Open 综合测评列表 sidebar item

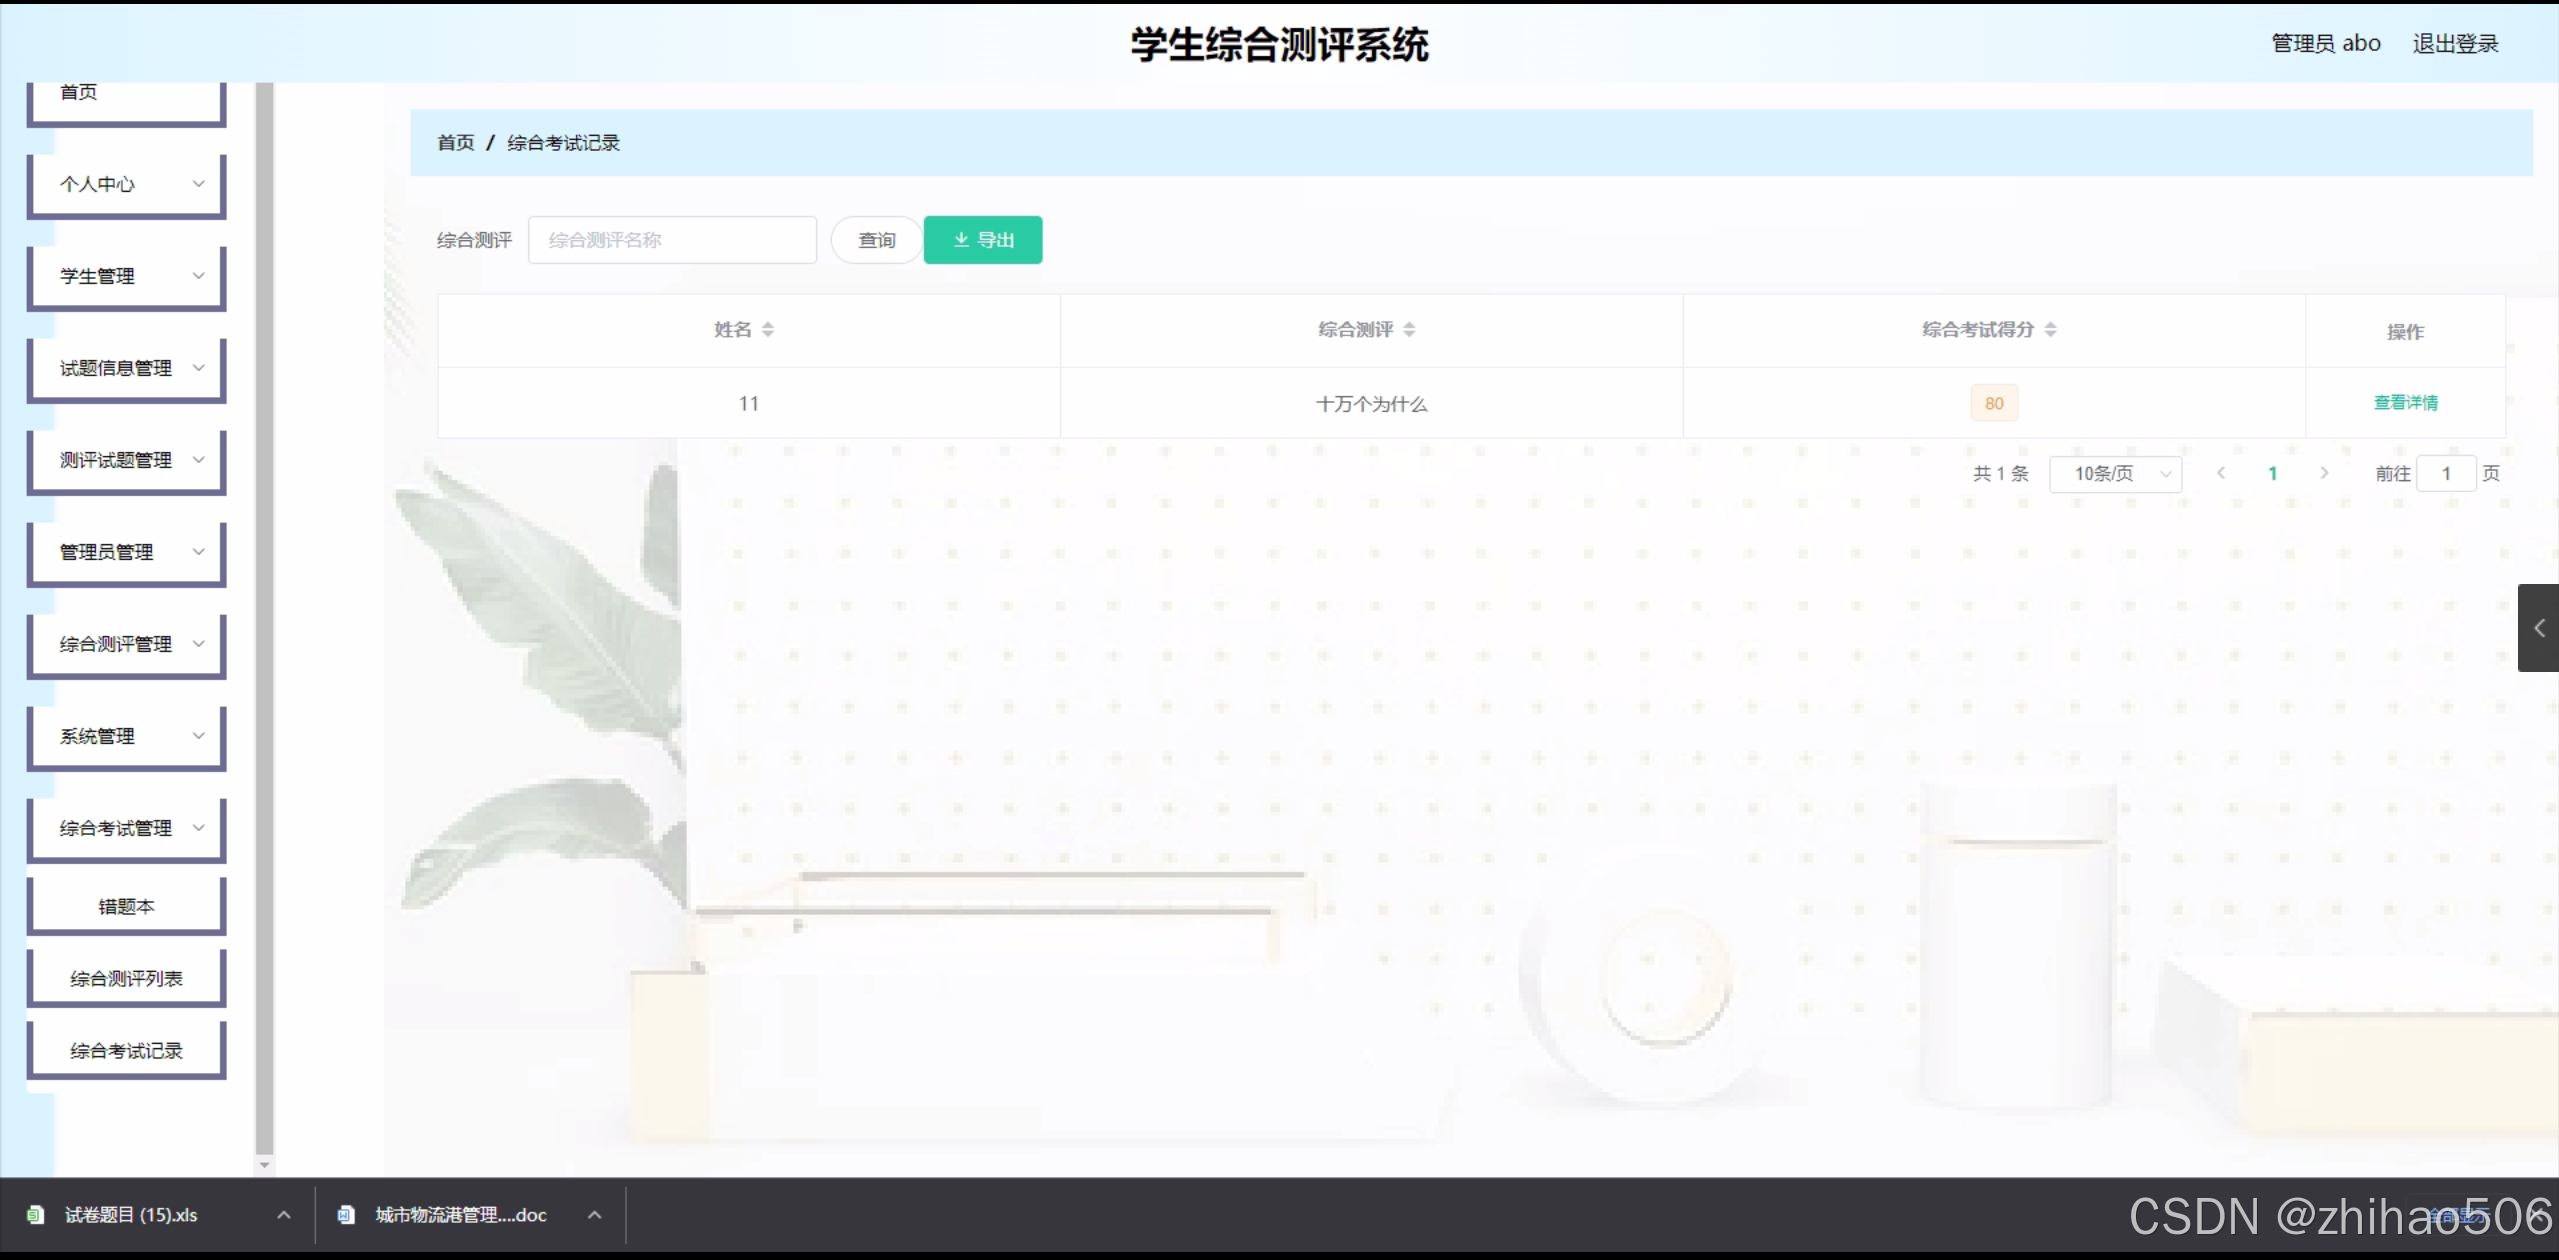click(127, 978)
